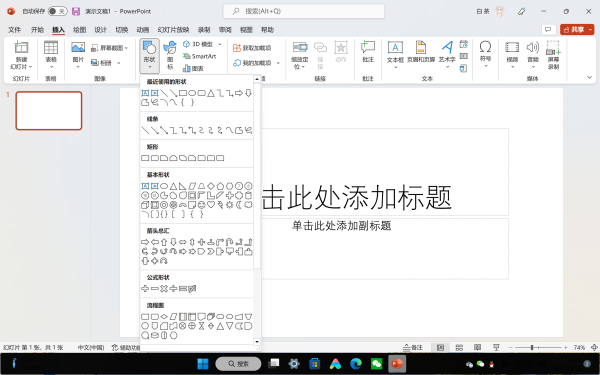Switch to the View (视图) tab

click(x=246, y=30)
